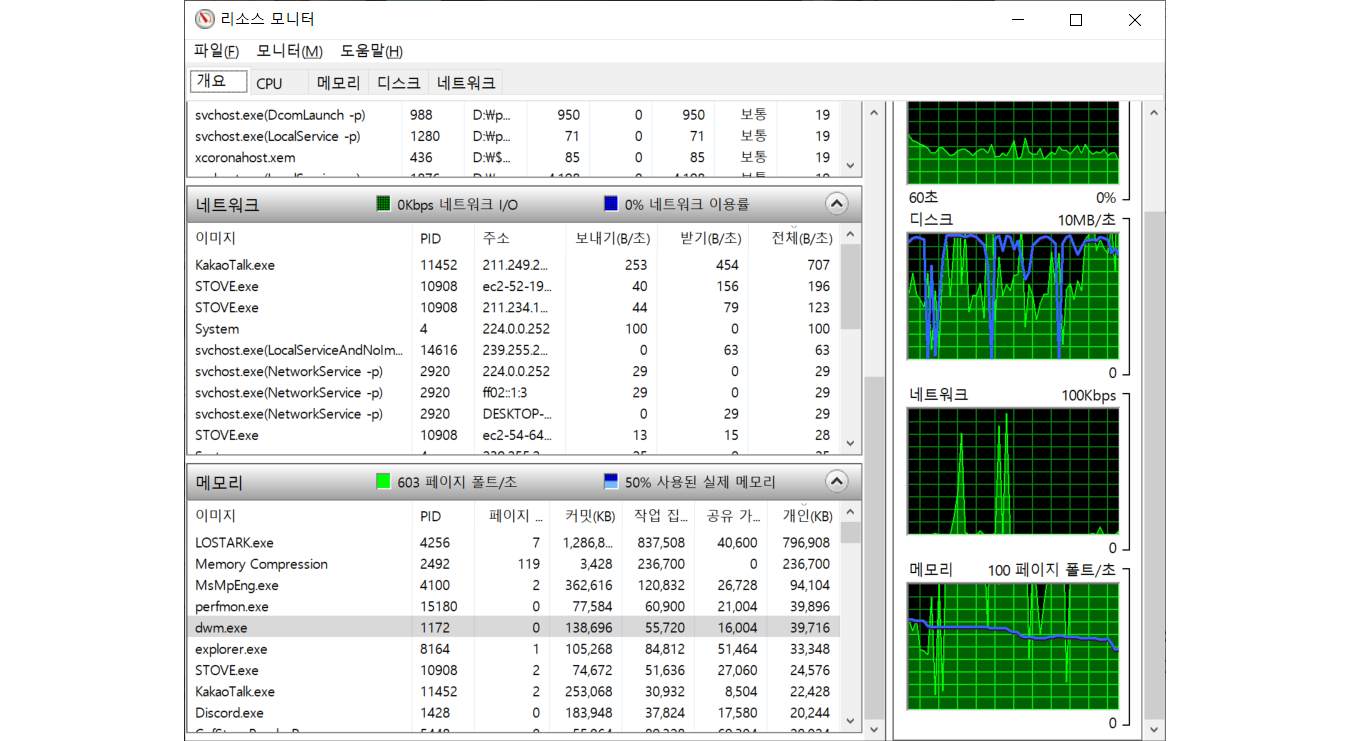The image size is (1350, 741).
Task: Sort memory list by its PID header
Action: 443,516
